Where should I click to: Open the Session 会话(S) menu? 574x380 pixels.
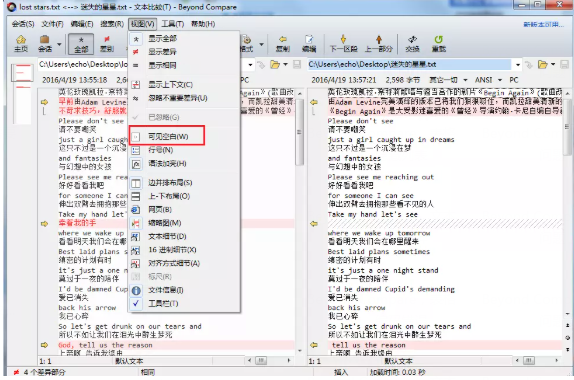coord(23,24)
